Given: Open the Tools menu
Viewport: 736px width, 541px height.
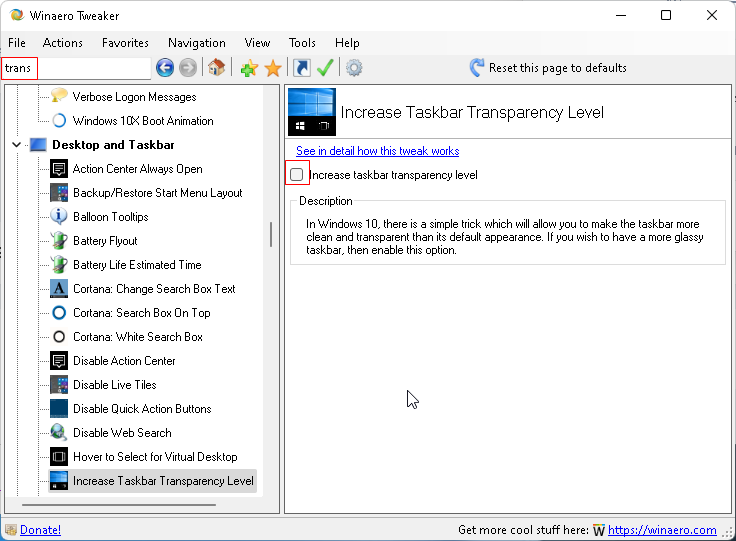Looking at the screenshot, I should (x=302, y=43).
